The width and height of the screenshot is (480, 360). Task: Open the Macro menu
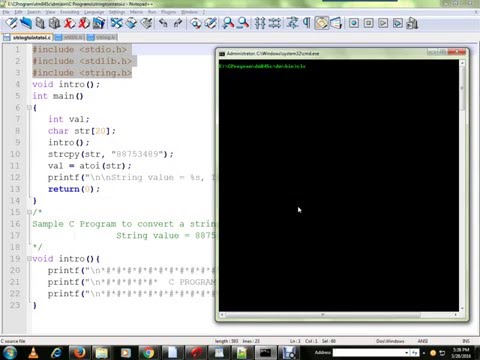[x=136, y=12]
